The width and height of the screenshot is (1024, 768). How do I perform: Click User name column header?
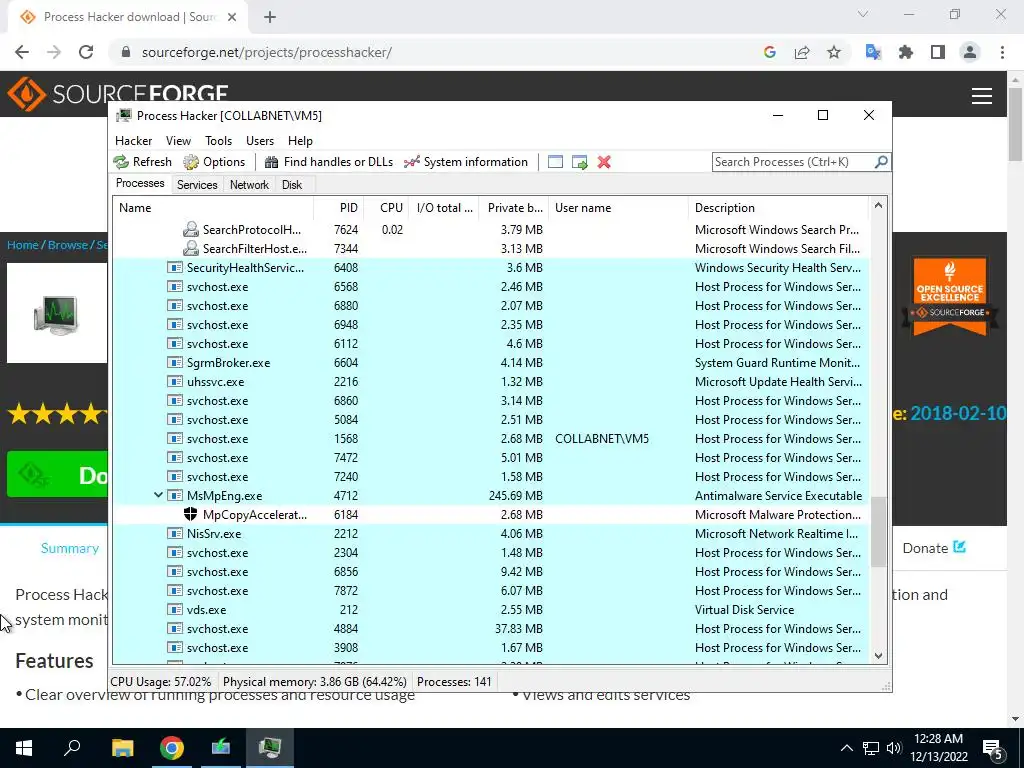pos(618,208)
